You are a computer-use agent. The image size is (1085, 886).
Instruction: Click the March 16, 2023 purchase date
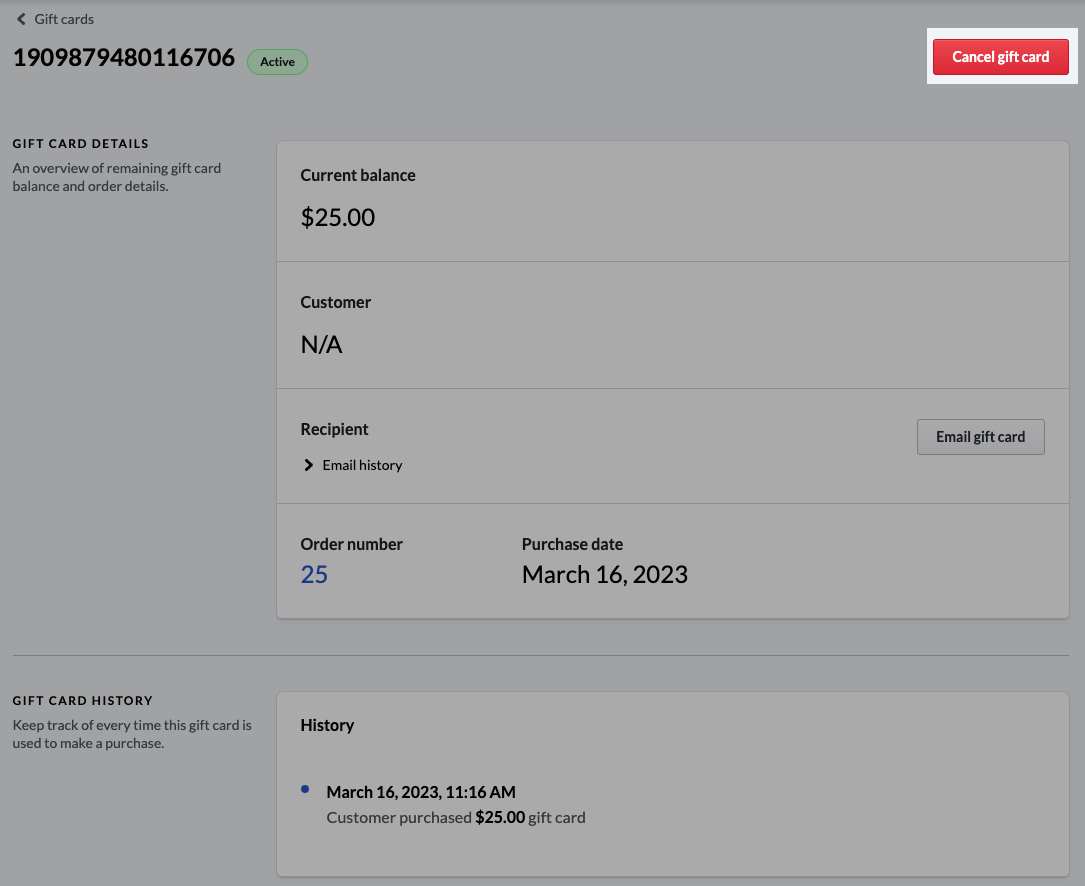(x=604, y=574)
